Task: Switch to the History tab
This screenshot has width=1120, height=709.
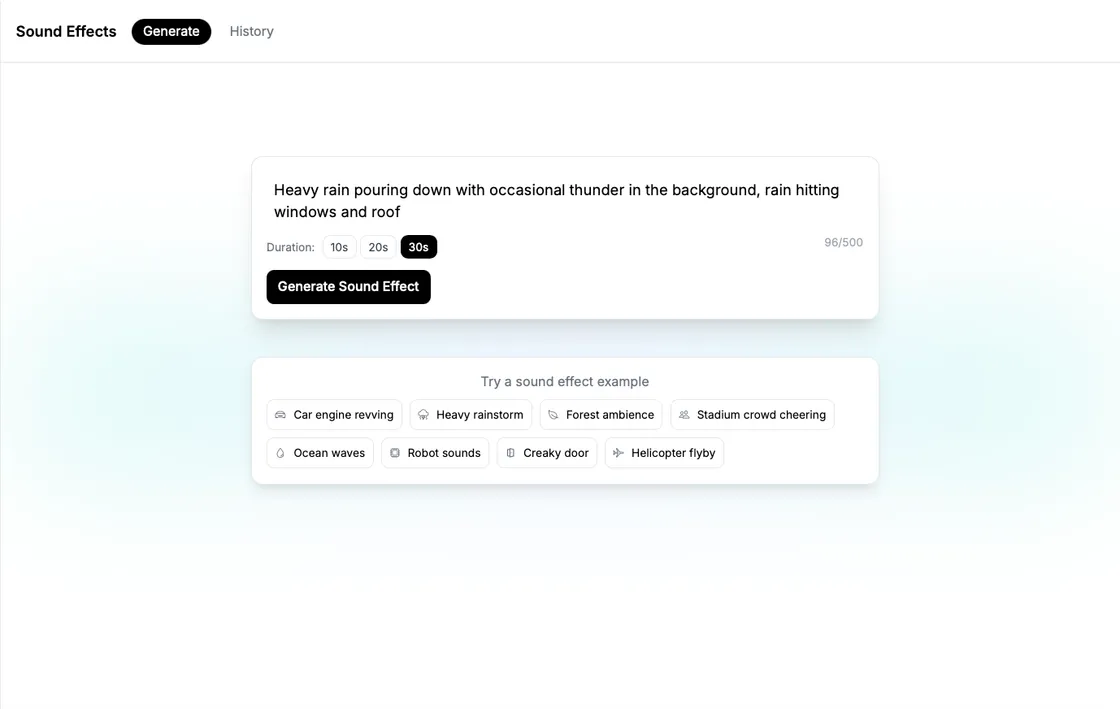Action: point(251,32)
